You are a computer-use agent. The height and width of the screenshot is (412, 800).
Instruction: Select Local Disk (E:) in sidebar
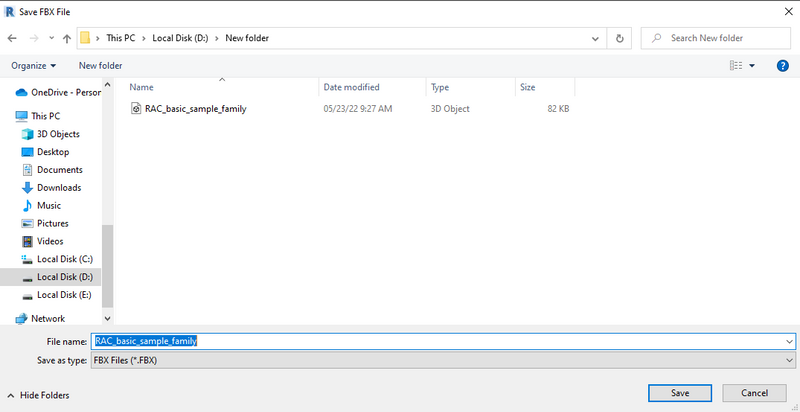pyautogui.click(x=64, y=295)
